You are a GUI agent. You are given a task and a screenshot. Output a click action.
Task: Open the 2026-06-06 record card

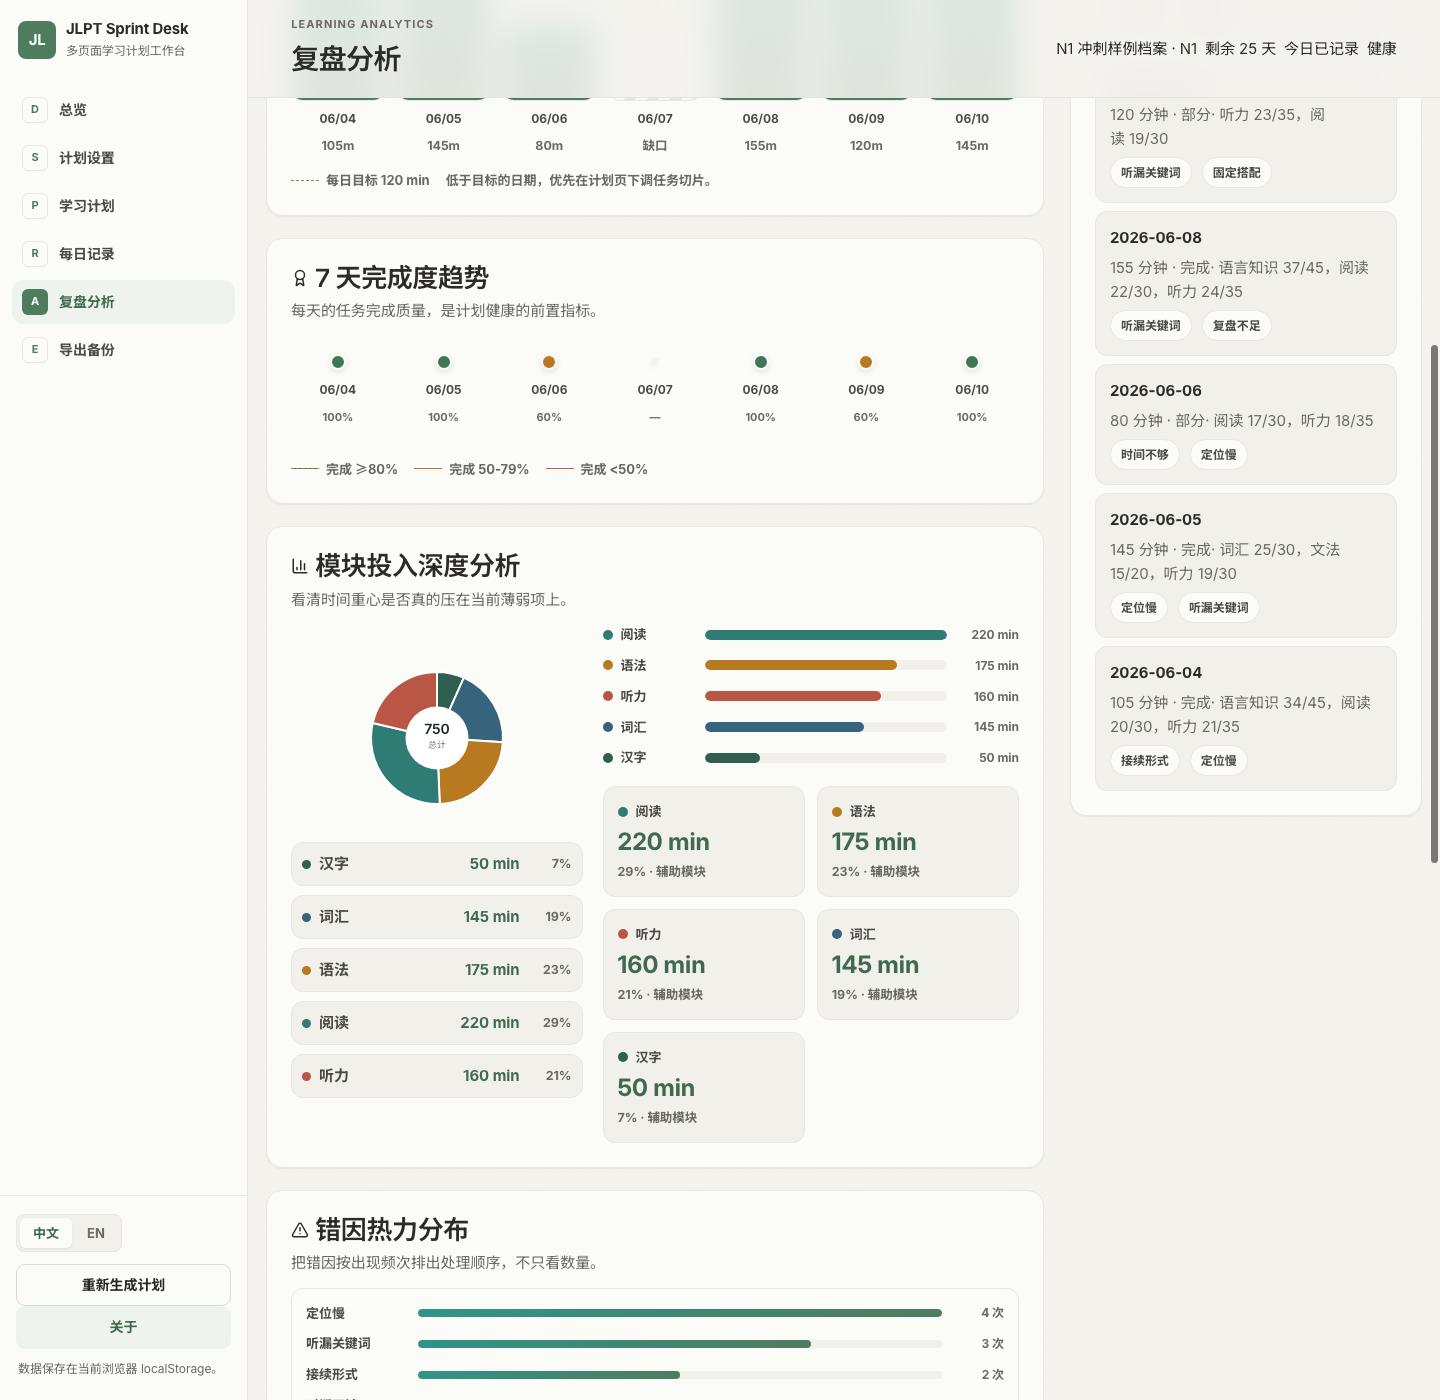[x=1246, y=425]
